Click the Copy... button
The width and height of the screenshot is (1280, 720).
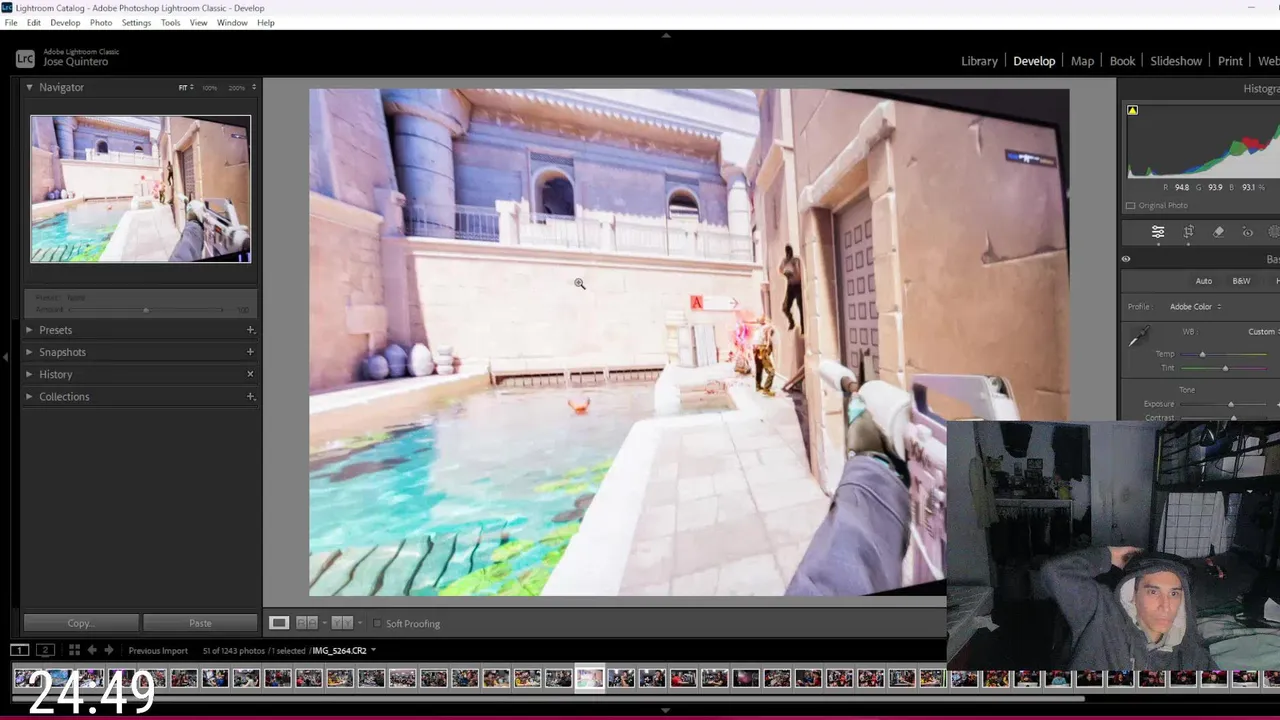click(x=81, y=623)
